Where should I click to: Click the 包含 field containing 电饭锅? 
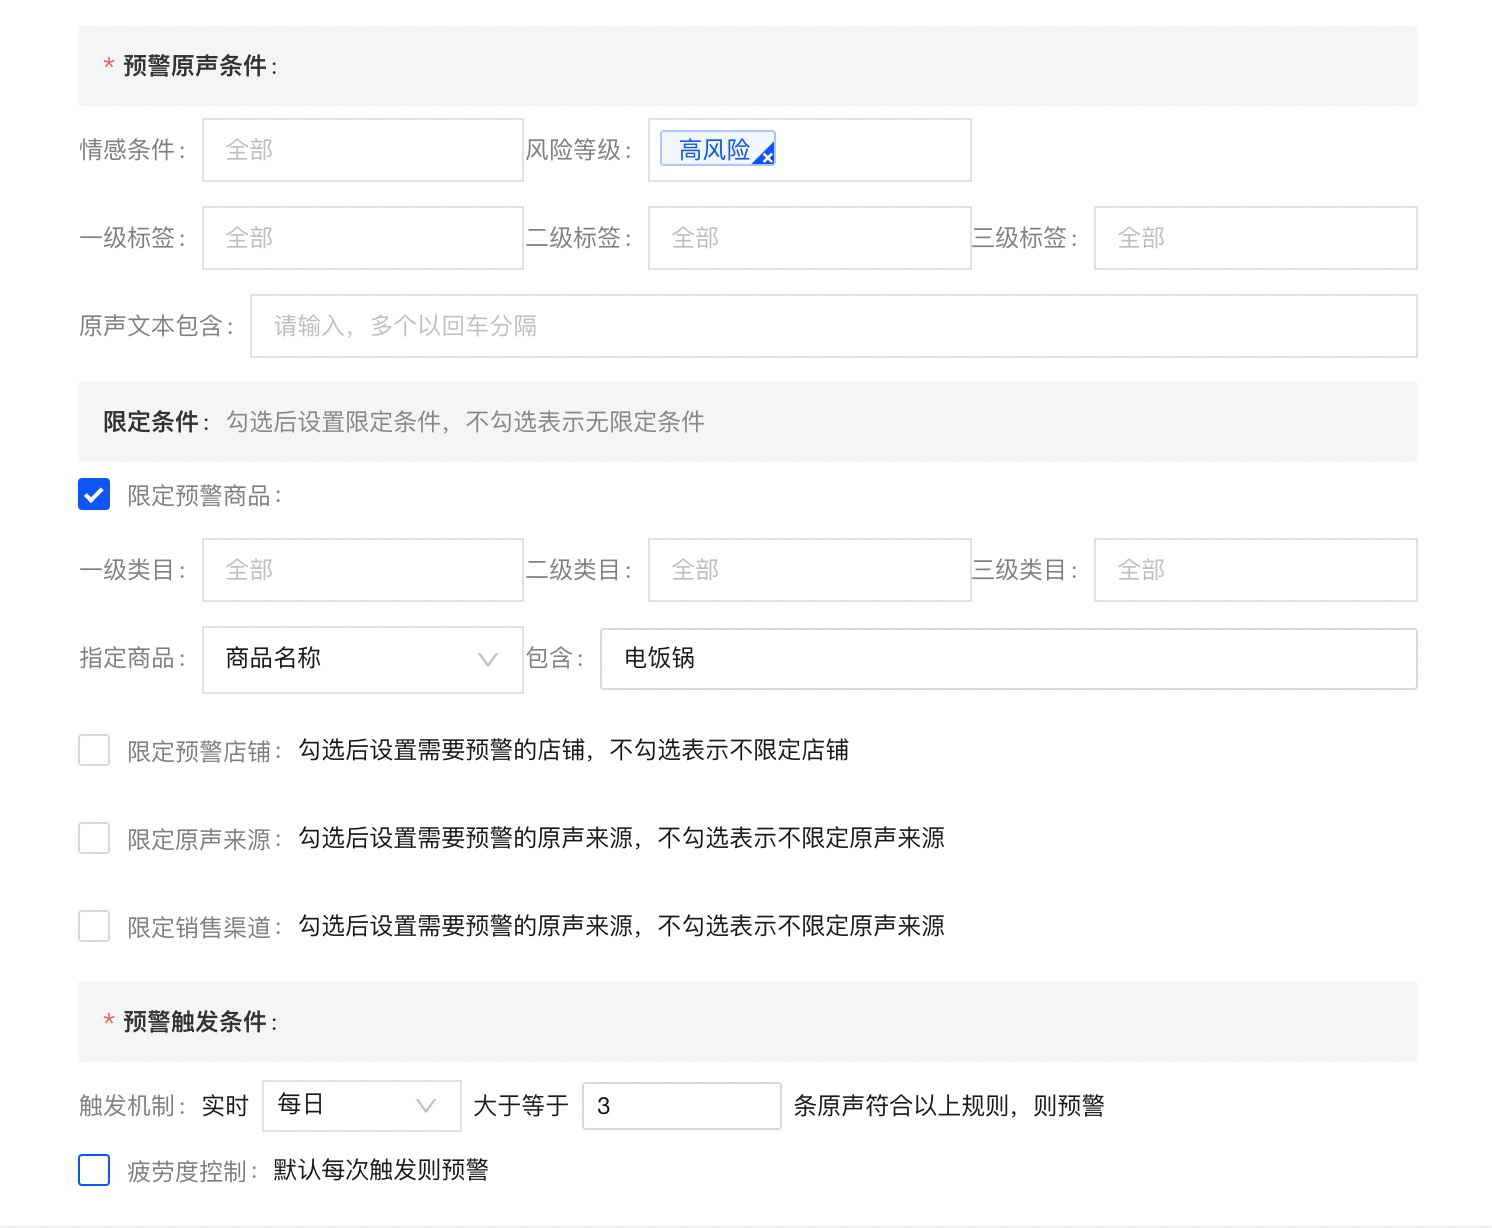coord(1009,659)
